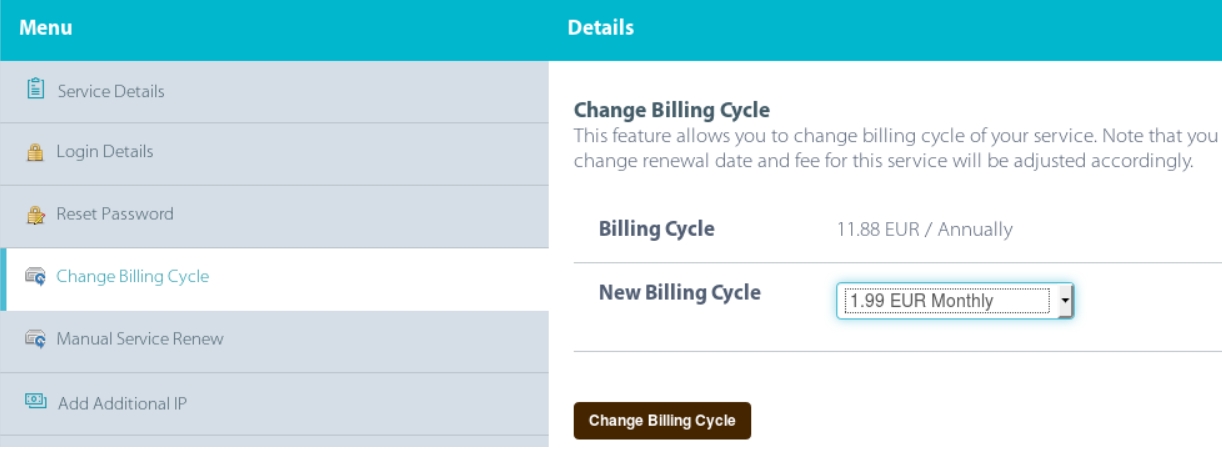Click the renew icon beside Manual Service Renew

click(x=33, y=339)
